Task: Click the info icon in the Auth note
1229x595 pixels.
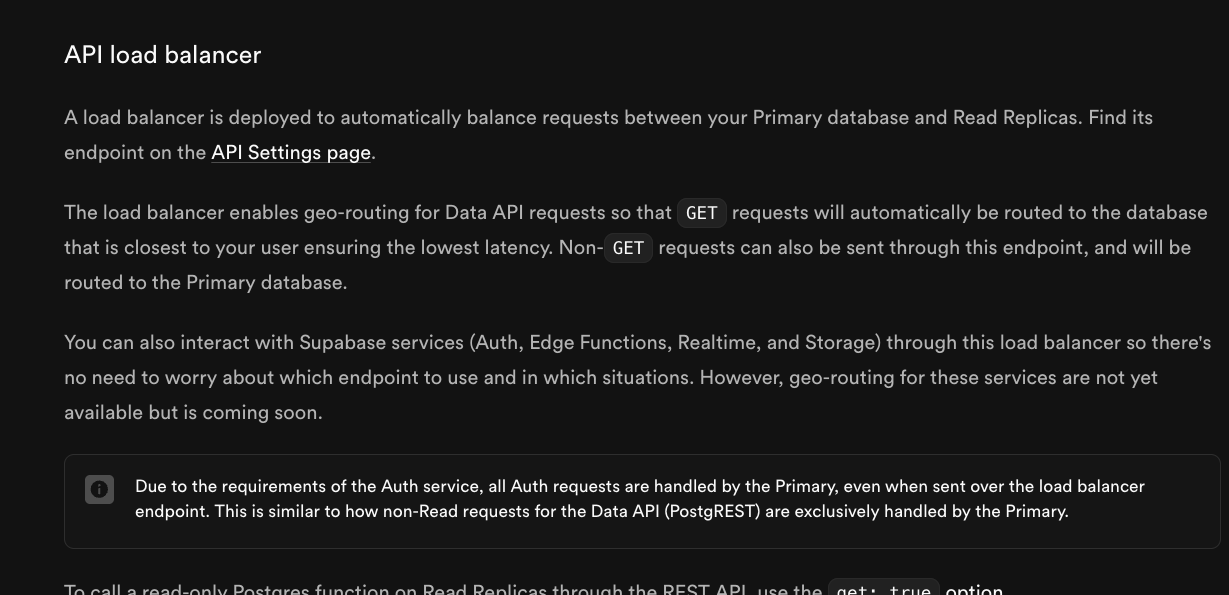Action: pyautogui.click(x=99, y=490)
